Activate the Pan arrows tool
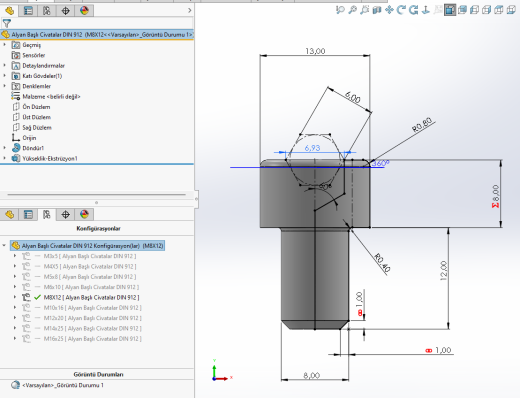 pos(389,10)
